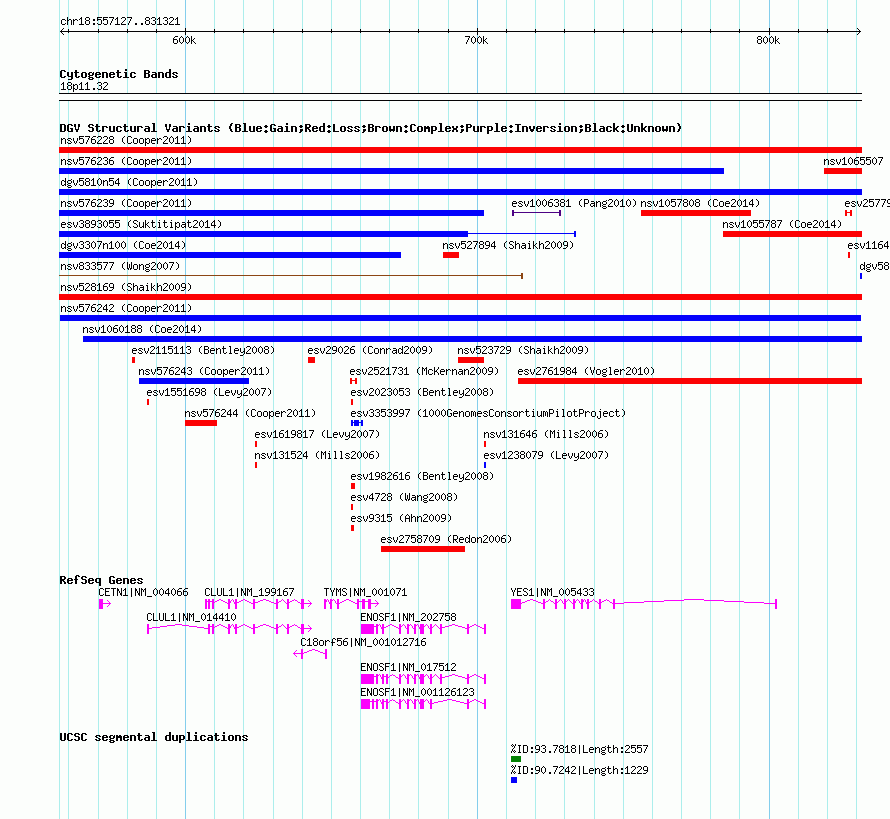The image size is (890, 819).
Task: Click the esv3893055 (Suktitipat2014) label
Action: [x=141, y=224]
